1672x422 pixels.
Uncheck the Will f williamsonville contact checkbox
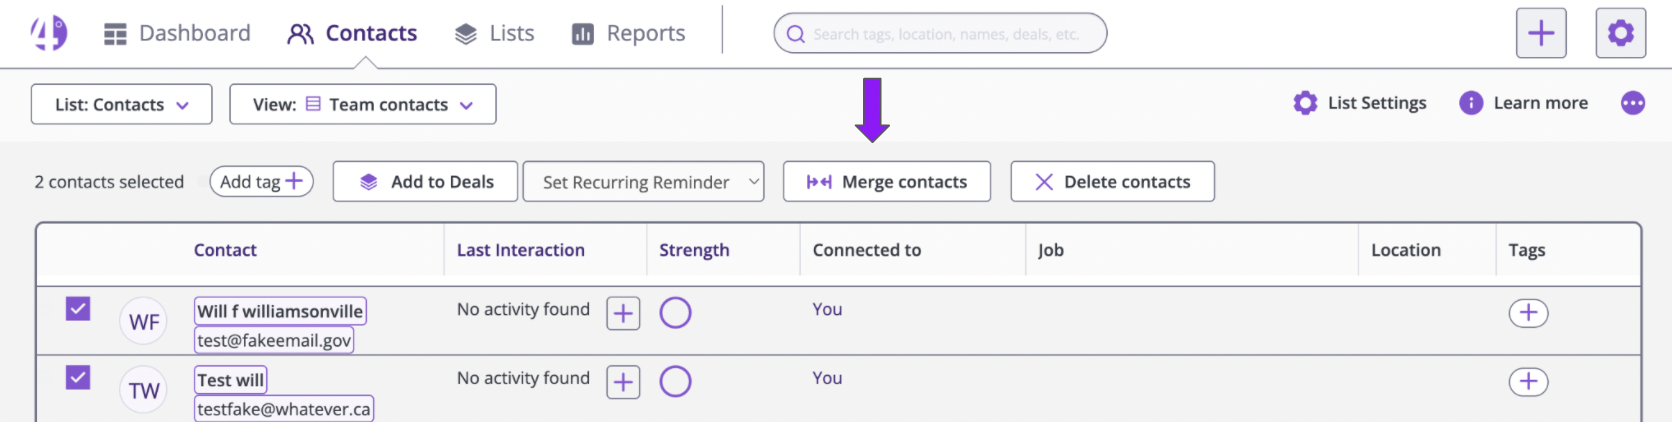click(x=78, y=308)
